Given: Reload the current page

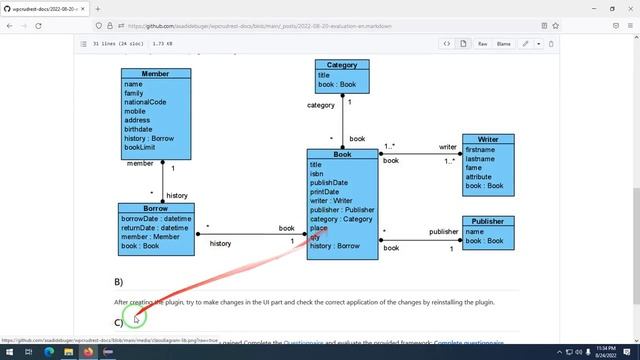Looking at the screenshot, I should 38,26.
